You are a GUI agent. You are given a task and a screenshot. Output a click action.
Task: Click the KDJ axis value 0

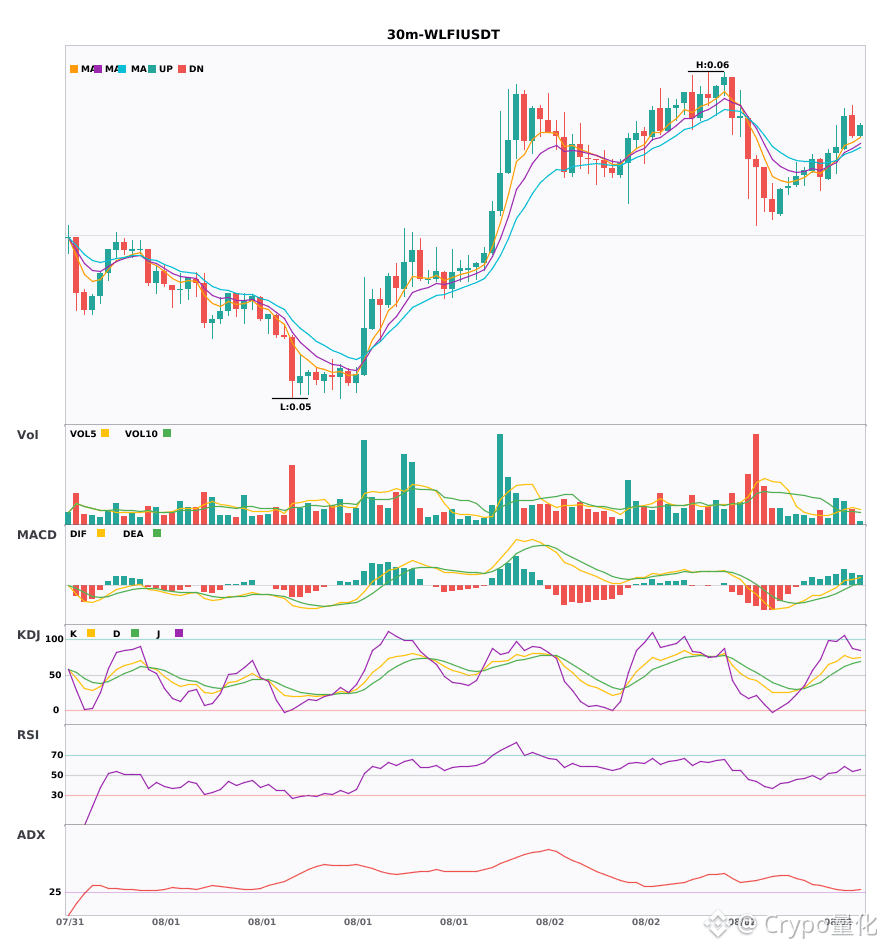click(56, 710)
